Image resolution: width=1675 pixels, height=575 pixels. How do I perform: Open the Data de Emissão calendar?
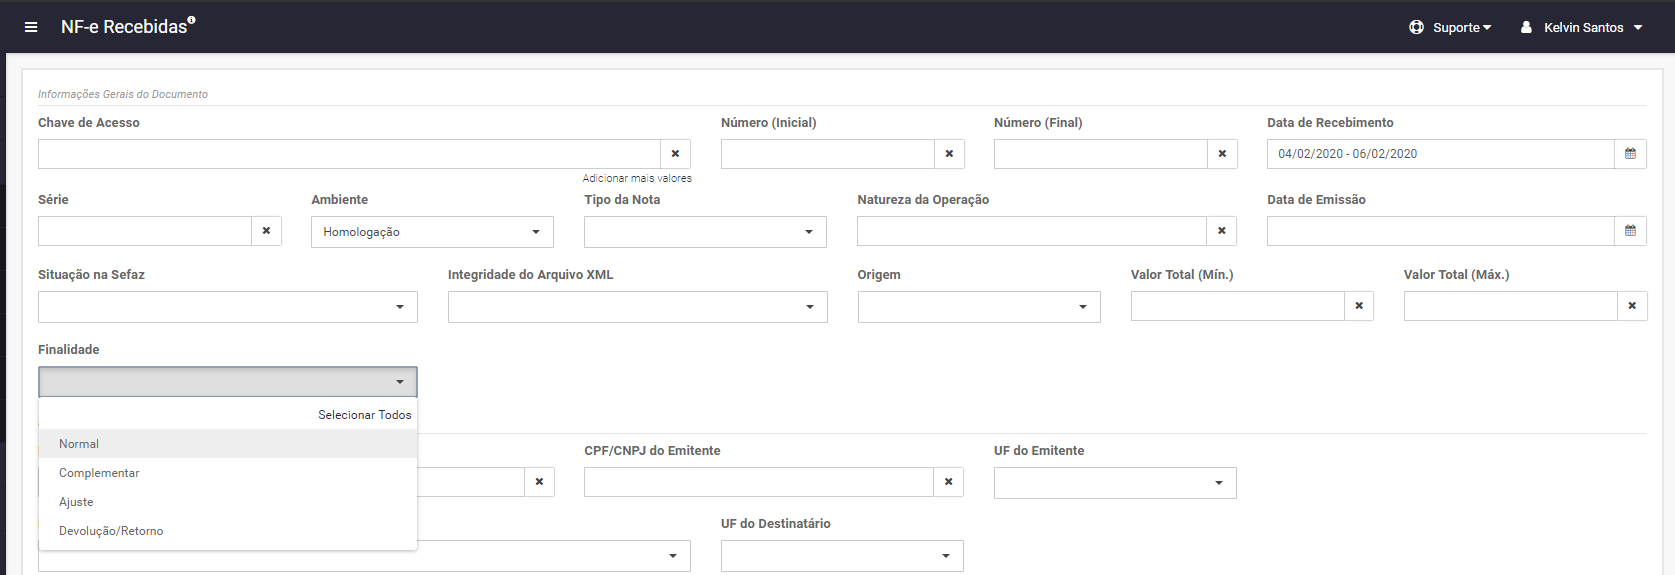pyautogui.click(x=1630, y=231)
